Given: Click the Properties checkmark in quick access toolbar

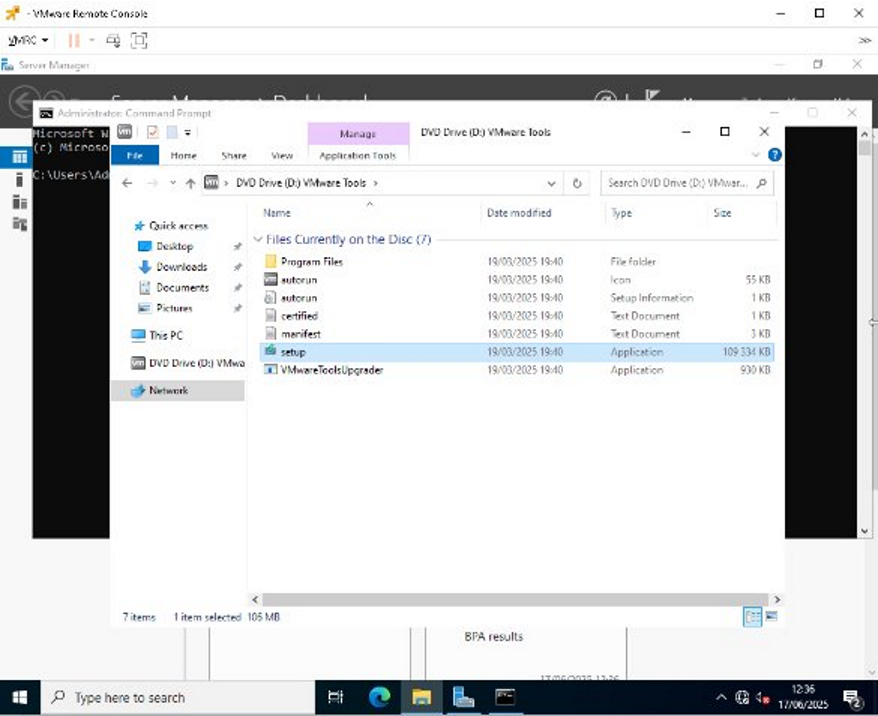Looking at the screenshot, I should [x=153, y=132].
